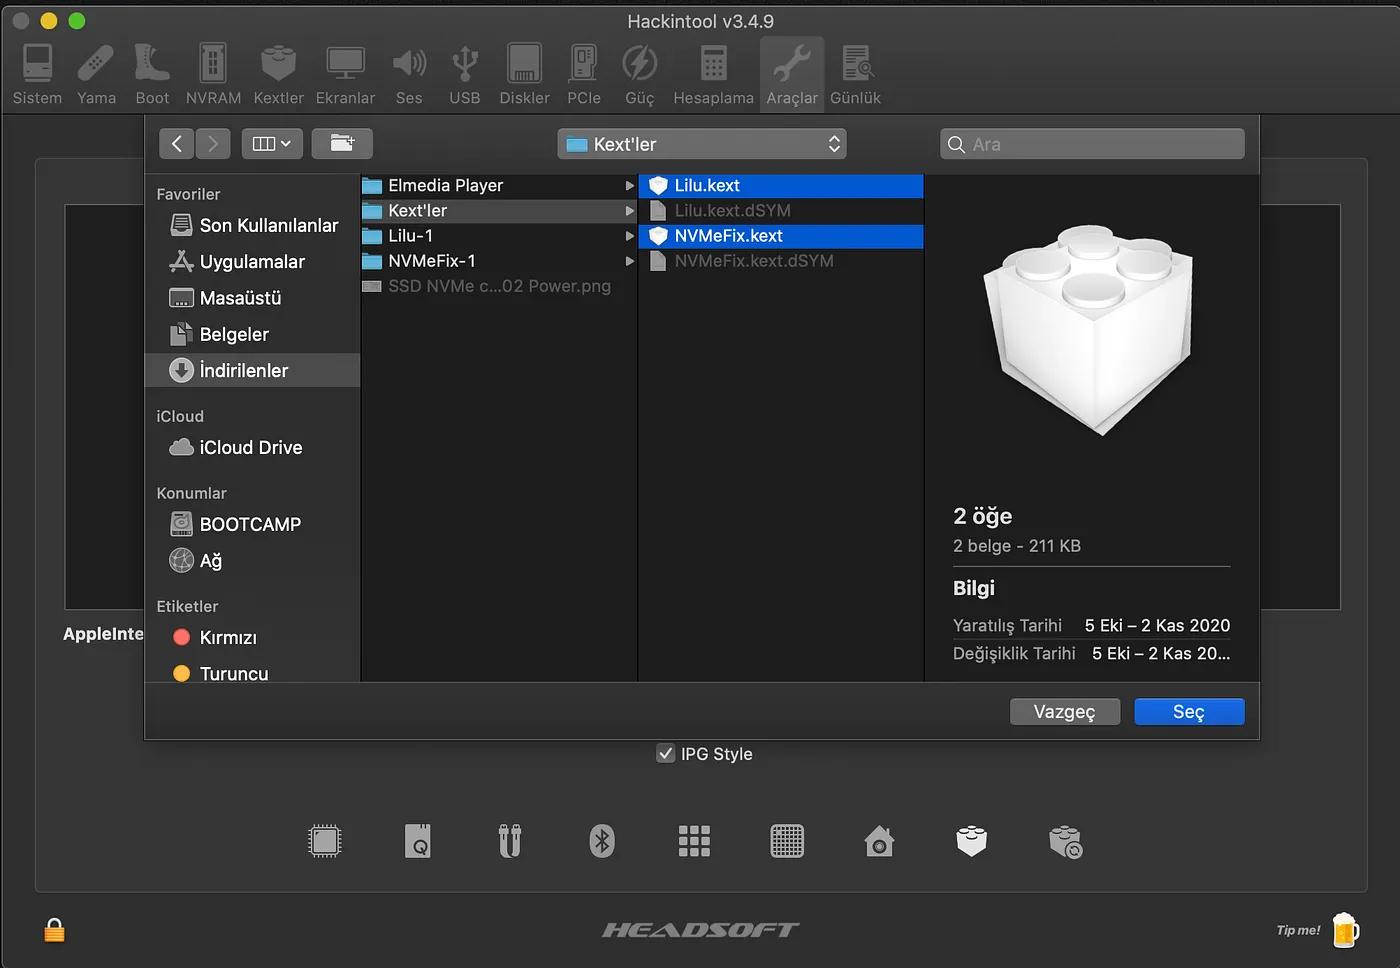
Task: Click the kext Lego brick preview image
Action: 1090,330
